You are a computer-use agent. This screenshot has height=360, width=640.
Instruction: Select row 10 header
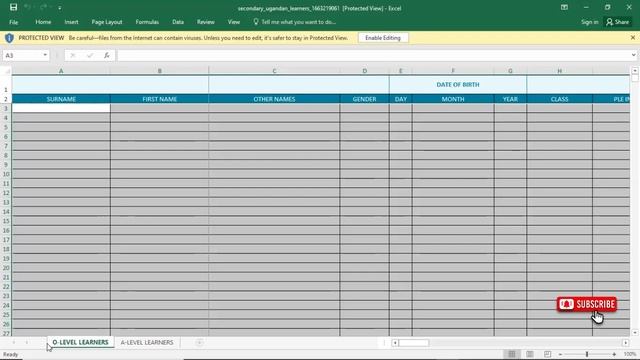click(x=6, y=174)
